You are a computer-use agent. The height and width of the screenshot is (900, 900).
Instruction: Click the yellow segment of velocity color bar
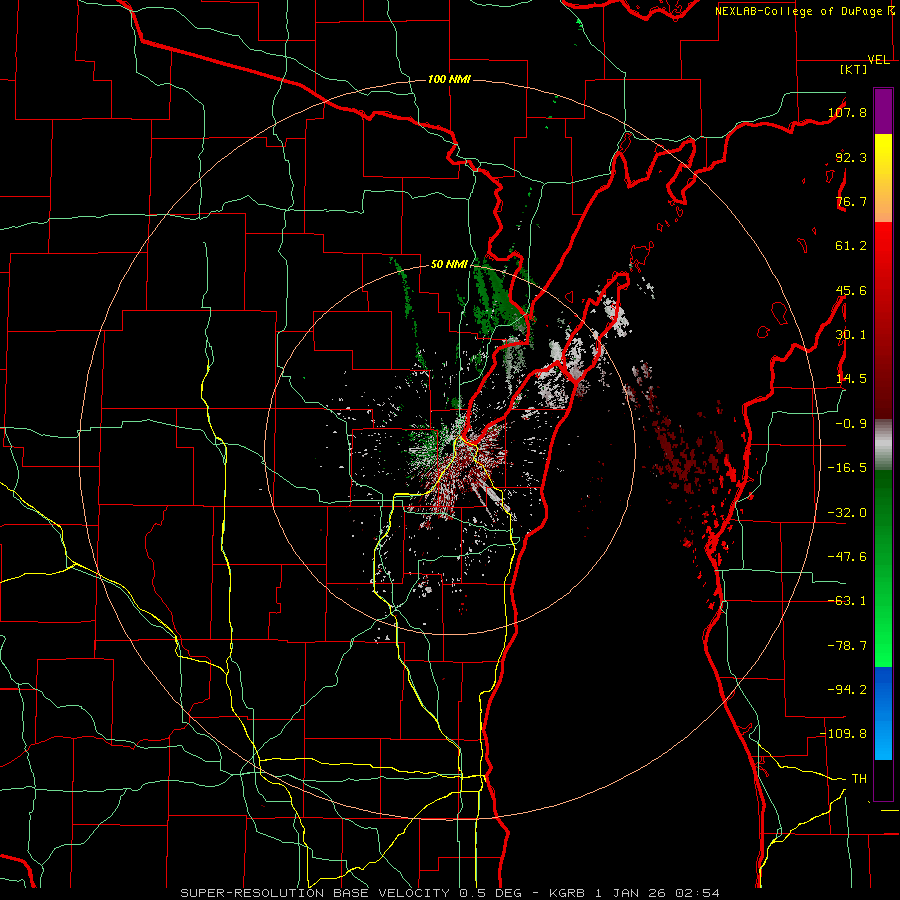[x=883, y=178]
